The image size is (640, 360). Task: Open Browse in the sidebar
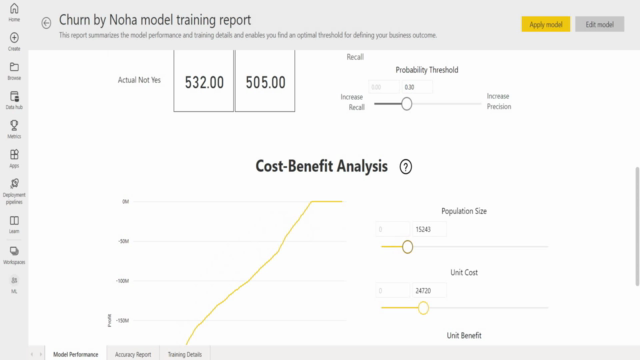(x=14, y=71)
